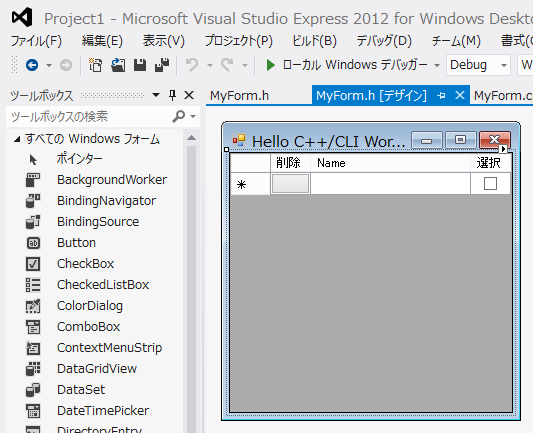
Task: Click the New Project toolbar icon
Action: 95,65
